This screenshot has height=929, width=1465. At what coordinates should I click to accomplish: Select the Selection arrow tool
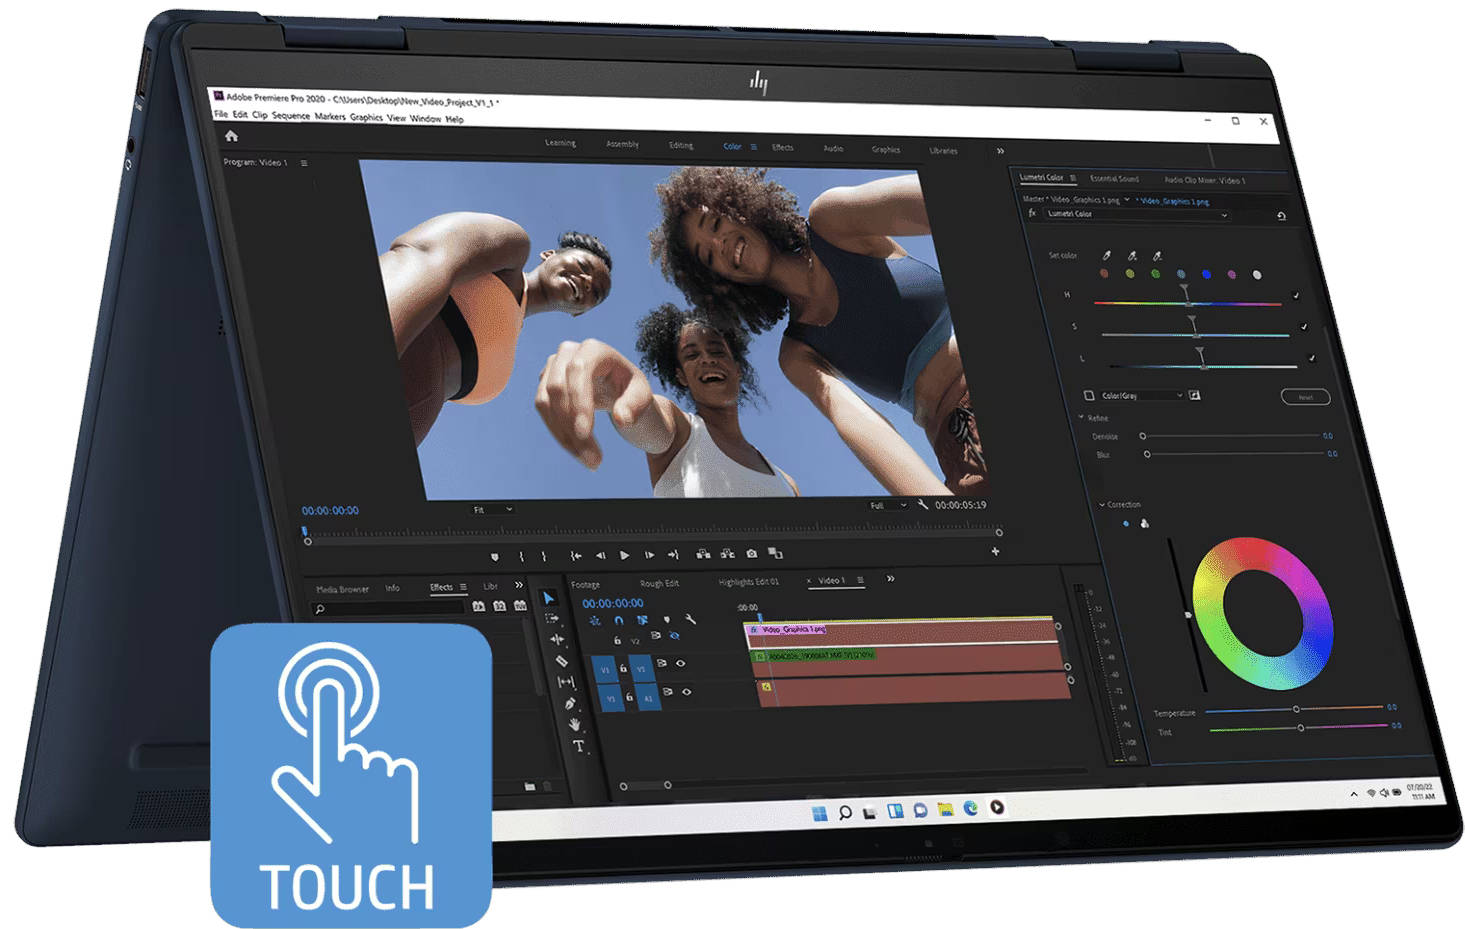pyautogui.click(x=548, y=598)
